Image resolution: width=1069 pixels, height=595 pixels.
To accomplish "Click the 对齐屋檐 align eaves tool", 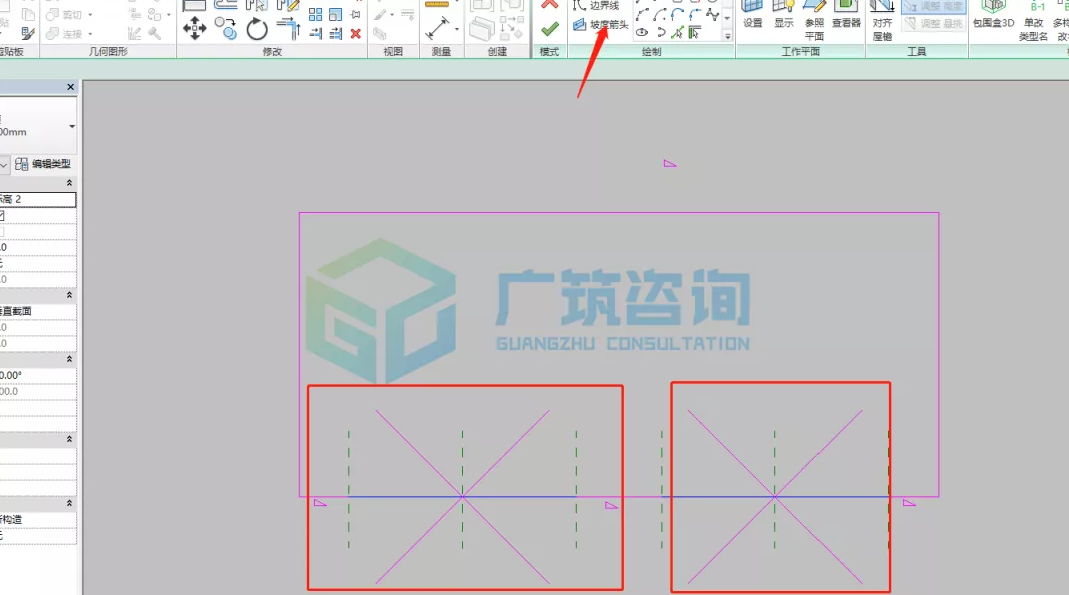I will pyautogui.click(x=882, y=20).
